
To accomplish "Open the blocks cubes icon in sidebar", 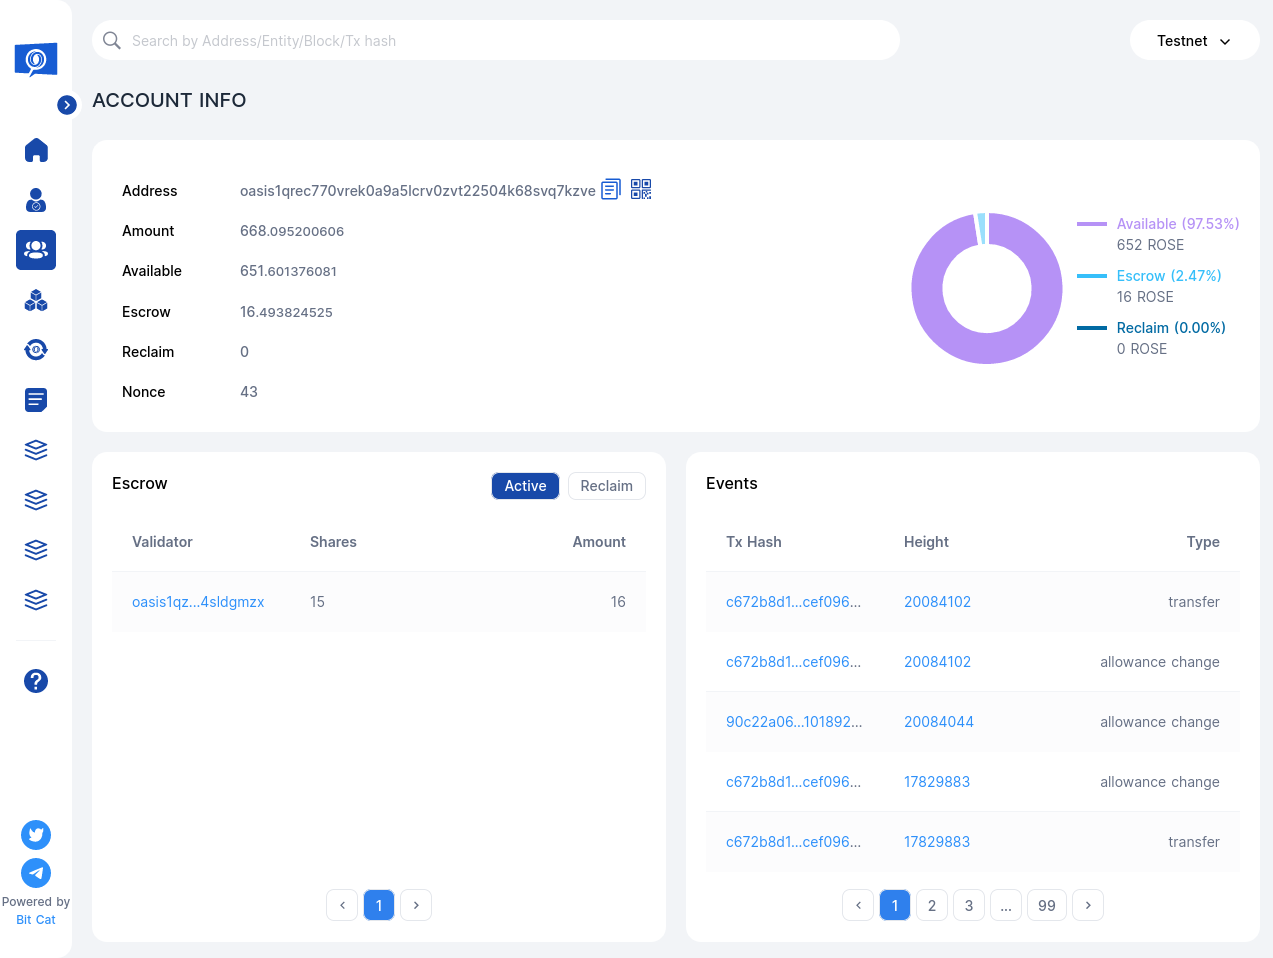I will click(36, 300).
